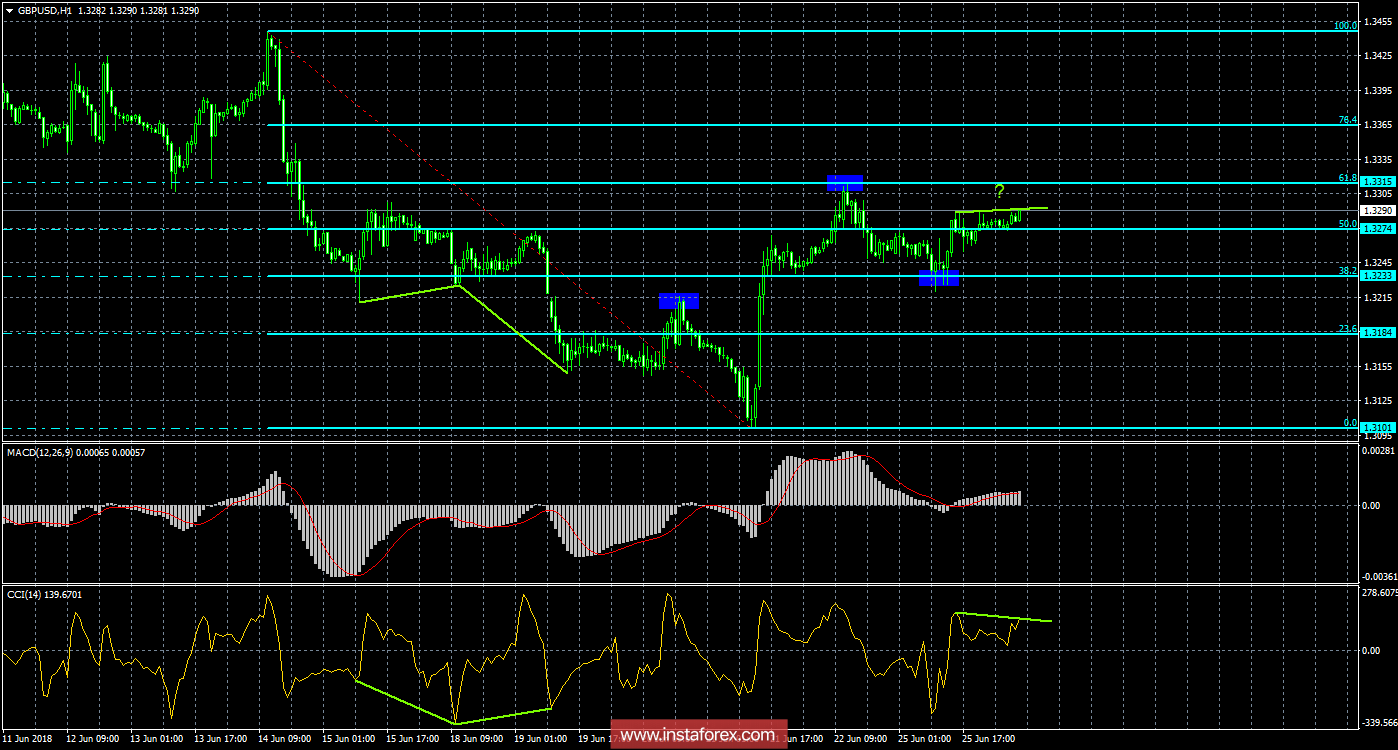Click the 1.3395 price scale value
Viewport: 1398px width, 750px height.
[x=1377, y=90]
